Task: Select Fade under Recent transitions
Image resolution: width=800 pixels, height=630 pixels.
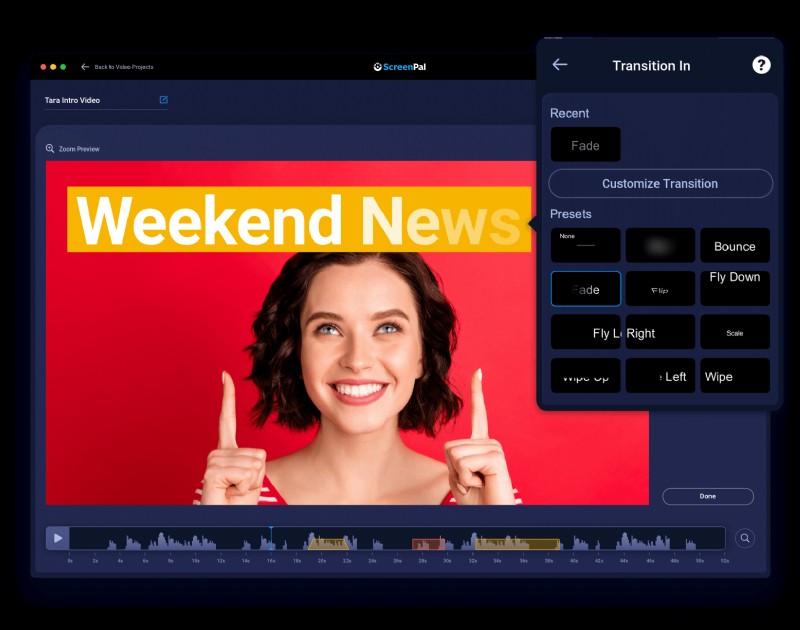Action: tap(585, 144)
